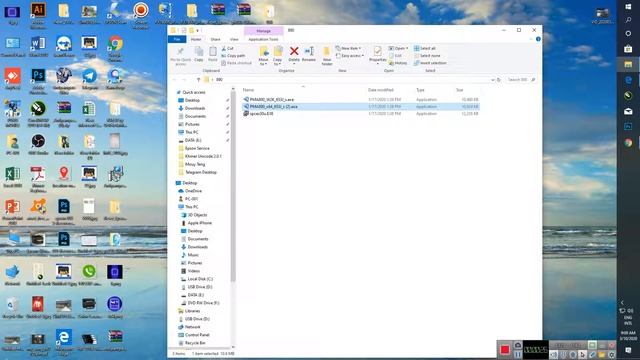Open the Telegram desktop shortcut
The image size is (640, 360).
pyautogui.click(x=89, y=80)
